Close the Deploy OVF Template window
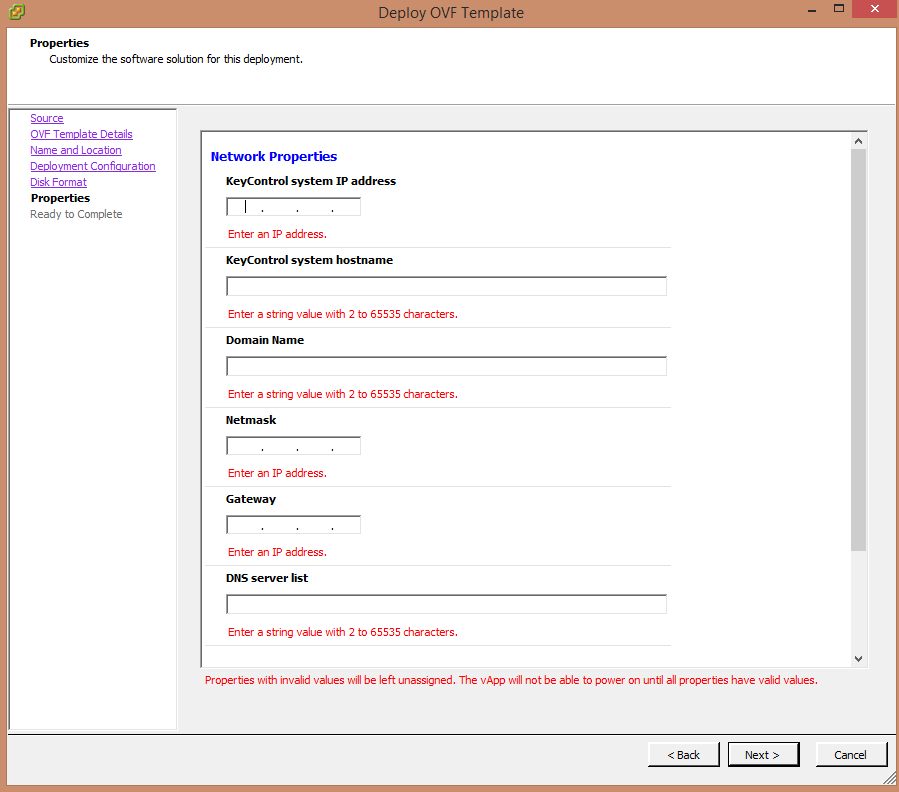This screenshot has height=792, width=899. [875, 9]
